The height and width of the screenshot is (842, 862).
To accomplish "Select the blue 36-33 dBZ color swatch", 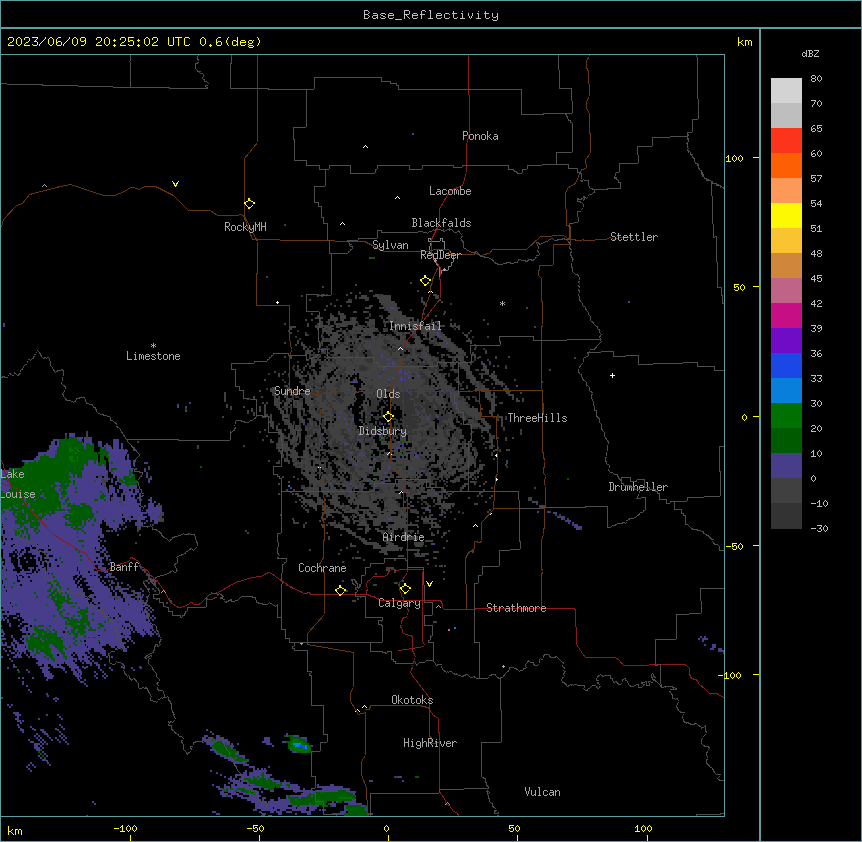I will tap(786, 366).
